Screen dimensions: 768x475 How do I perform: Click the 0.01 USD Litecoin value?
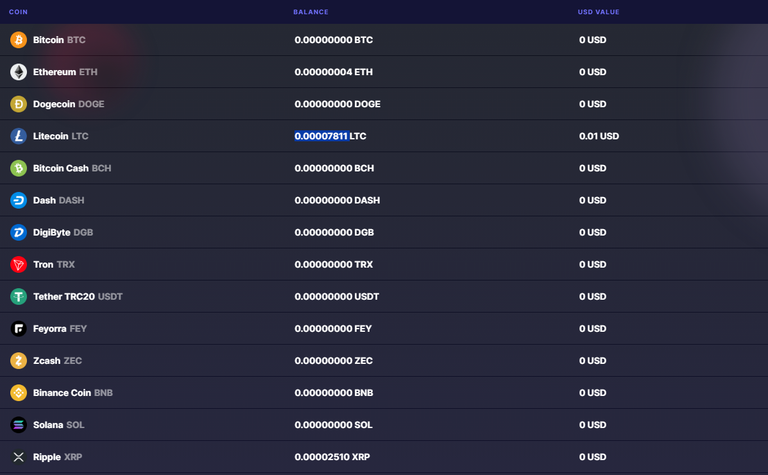point(599,136)
